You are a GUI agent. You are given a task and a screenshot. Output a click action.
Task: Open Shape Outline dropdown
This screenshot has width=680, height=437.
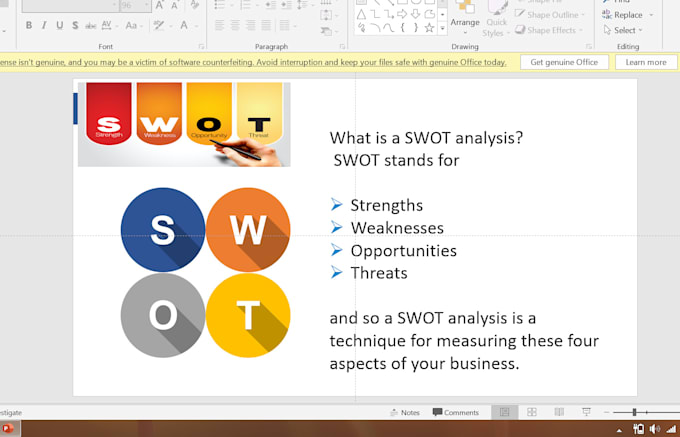tap(550, 15)
